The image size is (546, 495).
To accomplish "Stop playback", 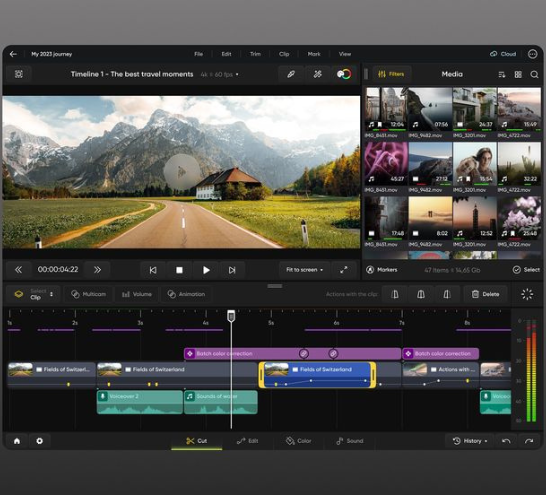I will point(179,270).
